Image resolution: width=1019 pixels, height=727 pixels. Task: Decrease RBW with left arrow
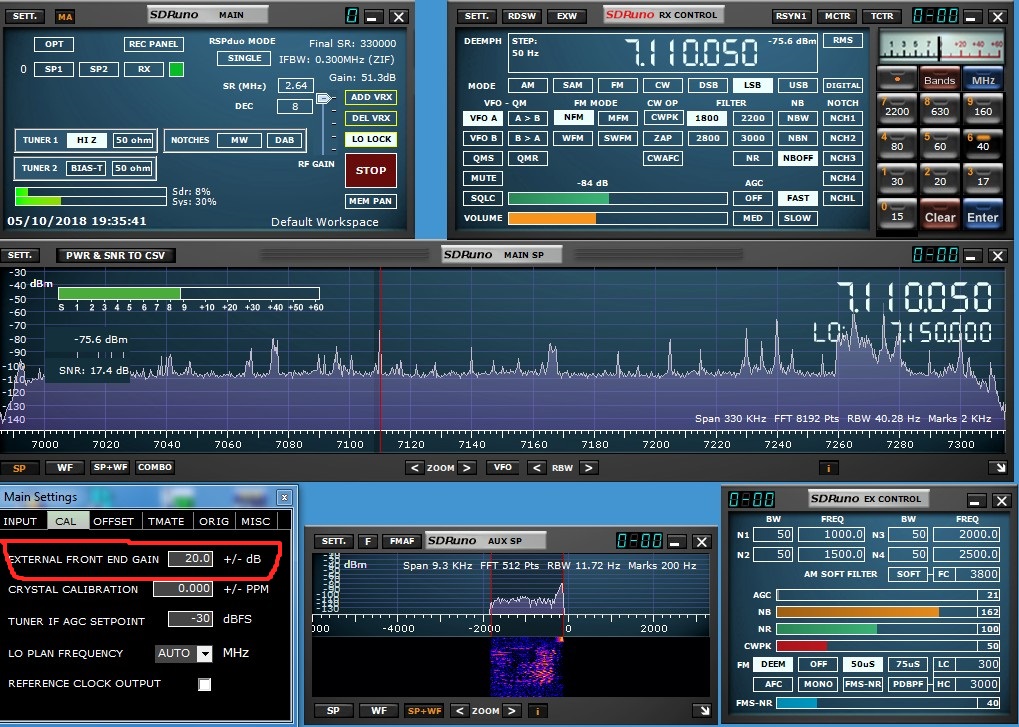tap(537, 468)
